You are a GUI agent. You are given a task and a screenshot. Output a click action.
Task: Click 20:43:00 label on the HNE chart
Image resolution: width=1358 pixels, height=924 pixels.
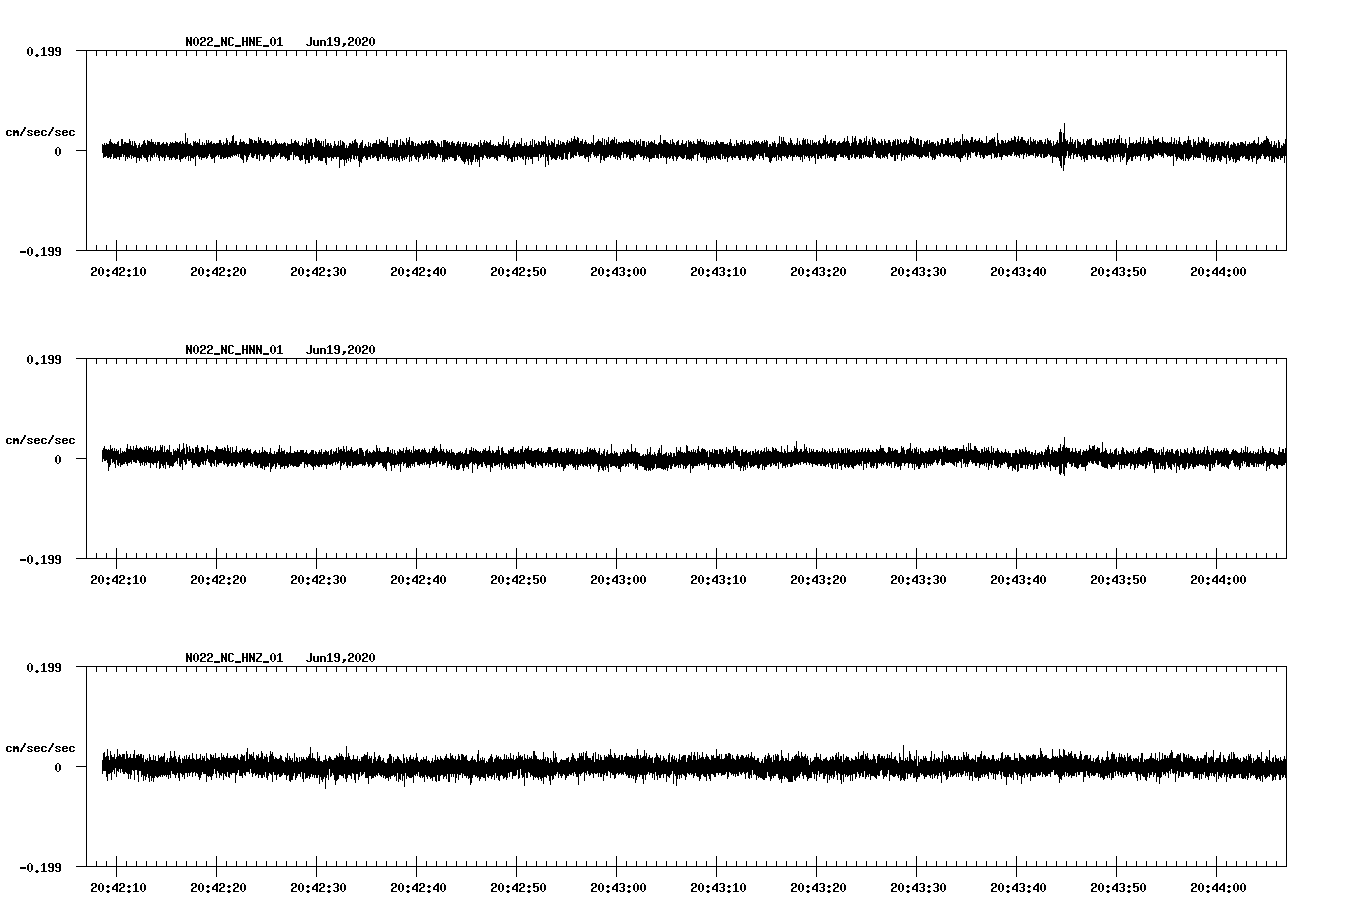tap(618, 272)
